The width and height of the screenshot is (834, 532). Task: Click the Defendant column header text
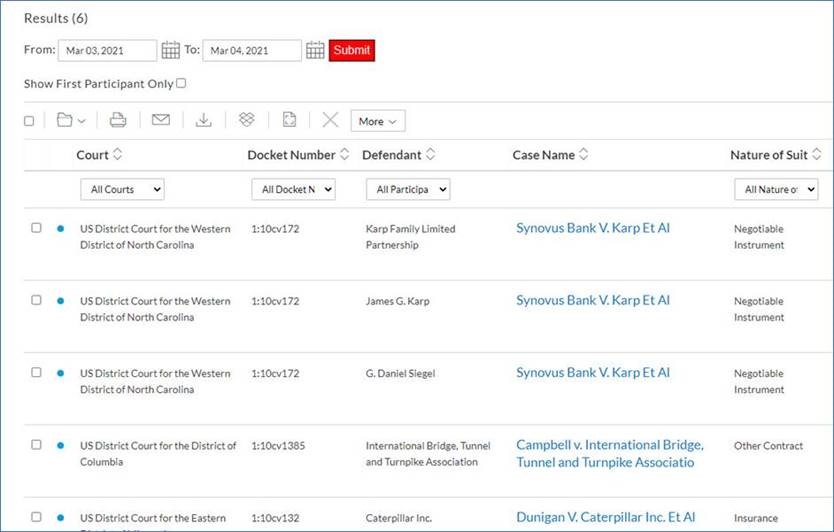391,155
